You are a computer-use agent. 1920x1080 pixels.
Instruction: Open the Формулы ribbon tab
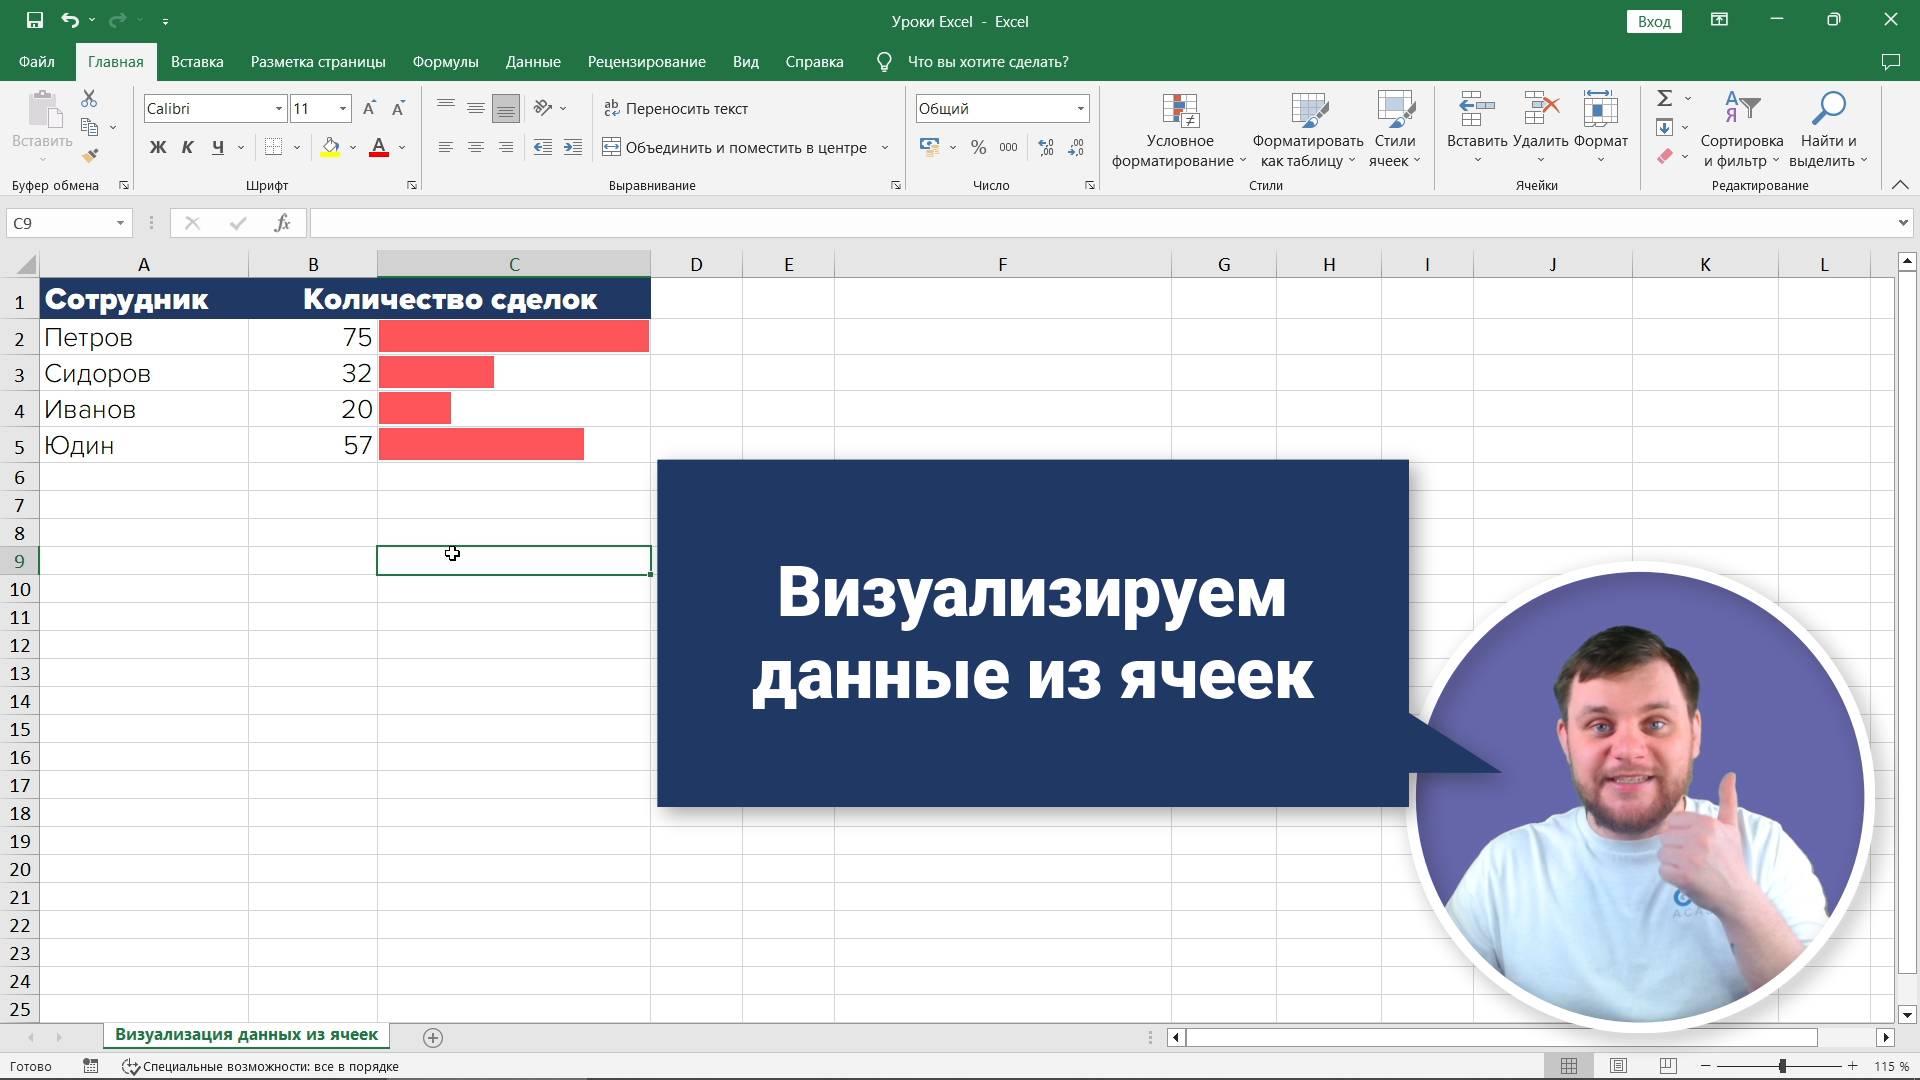(445, 61)
